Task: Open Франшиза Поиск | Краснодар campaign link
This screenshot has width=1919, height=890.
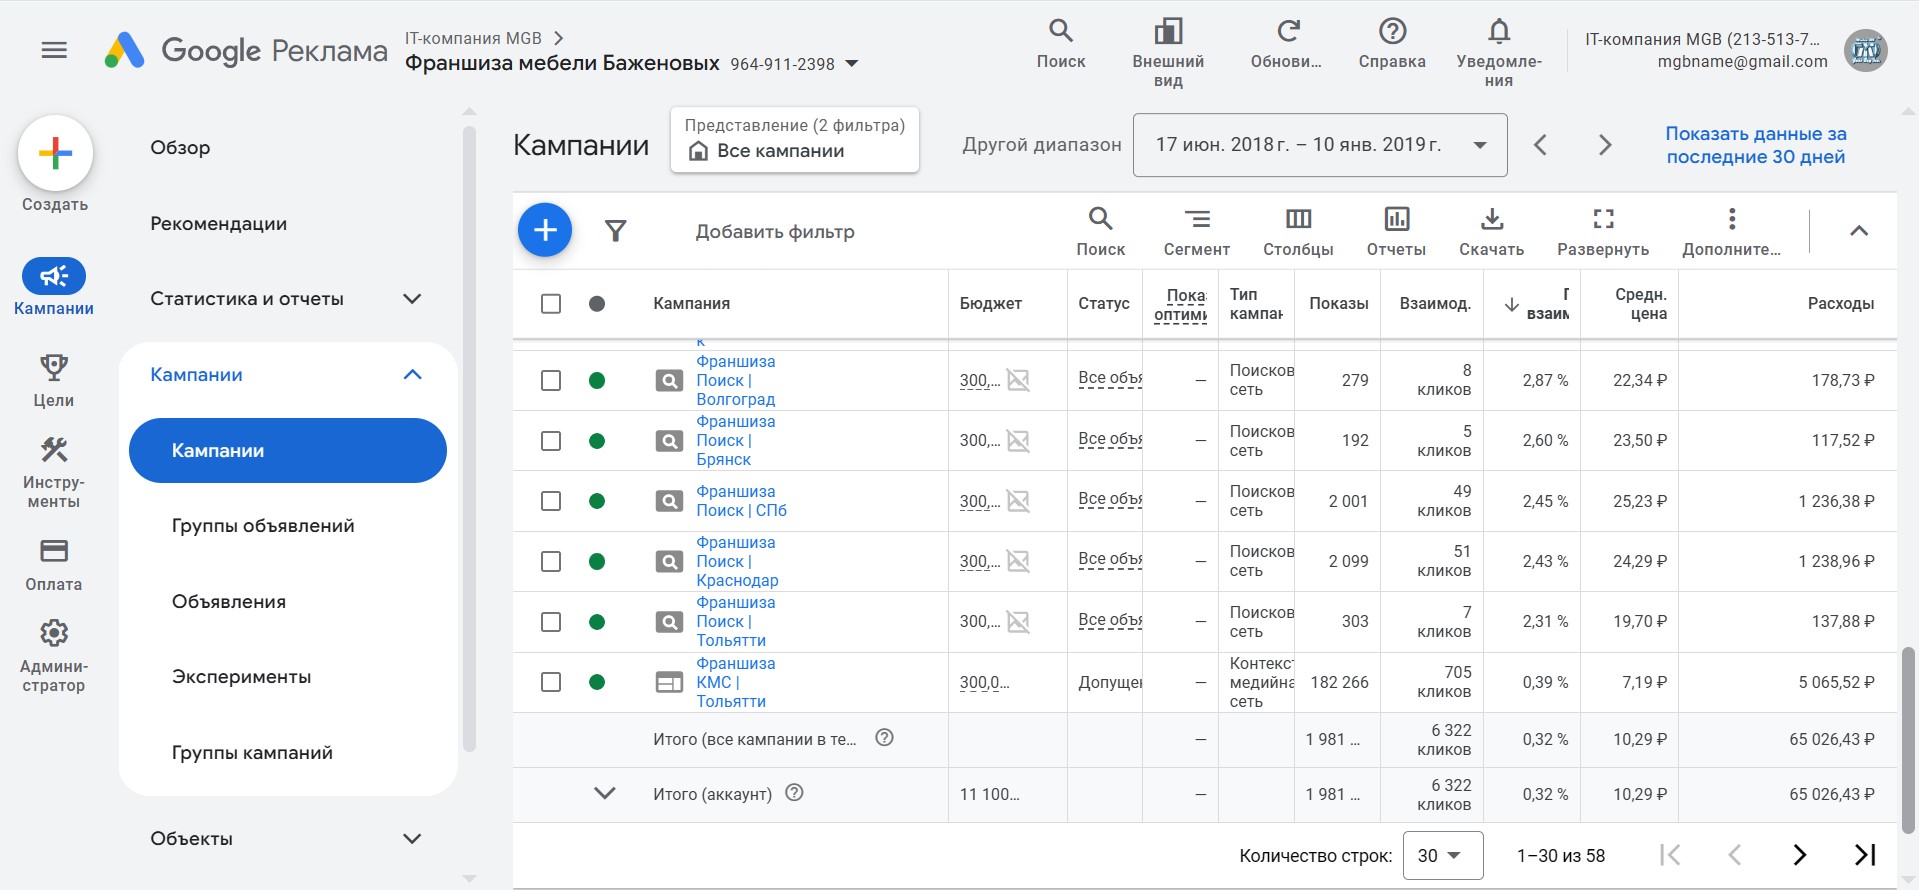Action: 737,561
